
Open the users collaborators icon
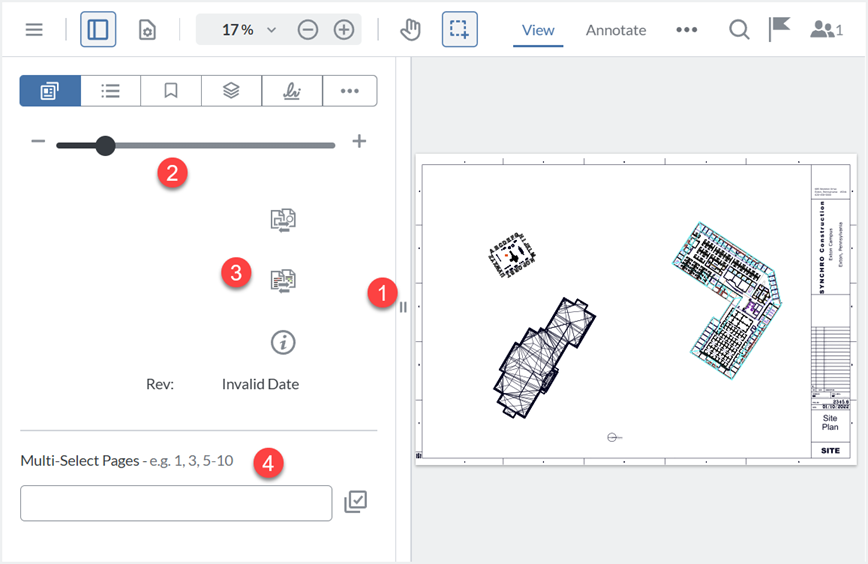pyautogui.click(x=826, y=30)
